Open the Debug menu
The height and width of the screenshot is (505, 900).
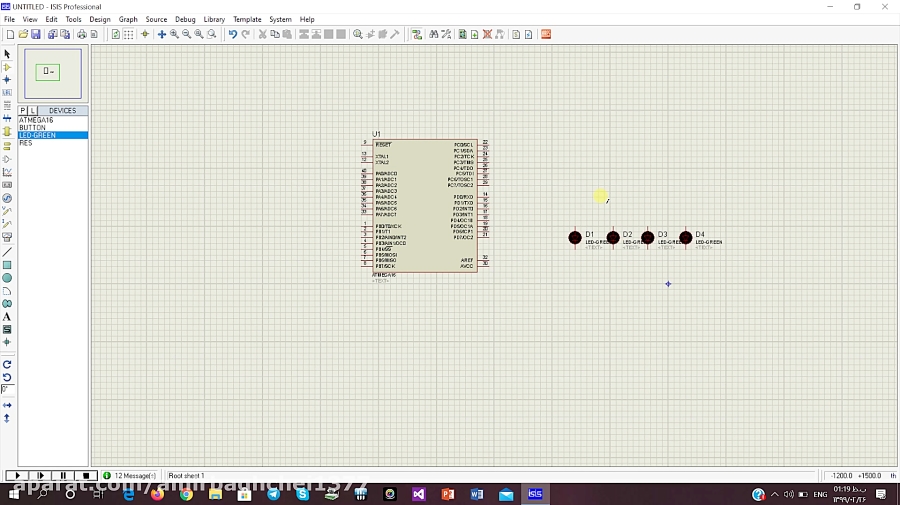click(x=185, y=19)
